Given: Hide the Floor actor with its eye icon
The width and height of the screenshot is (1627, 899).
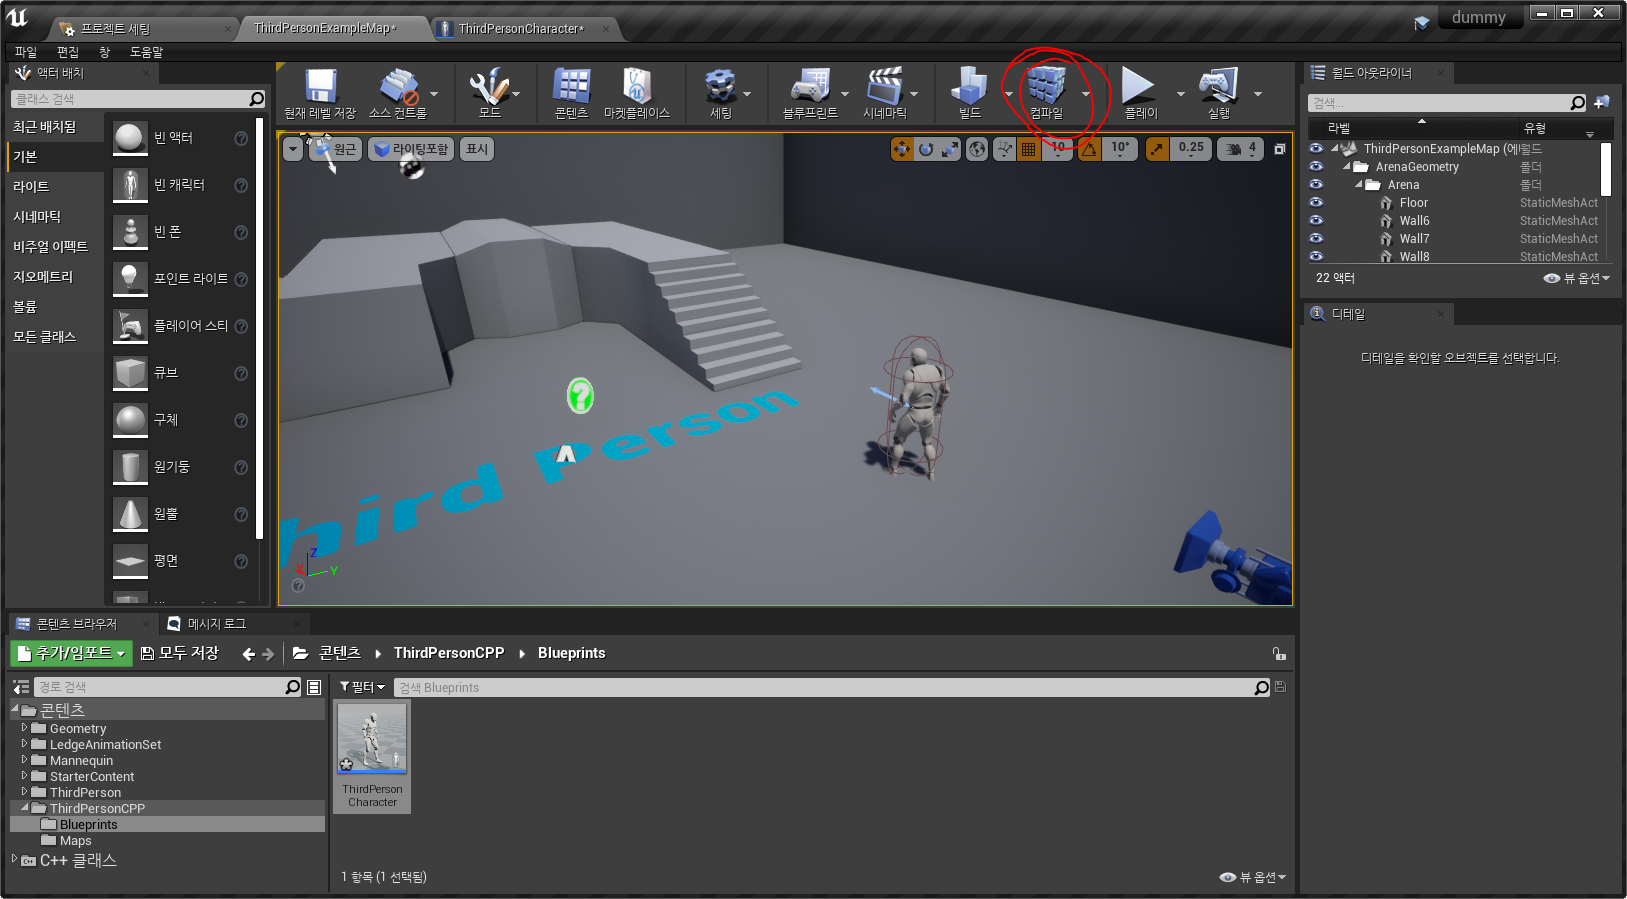Looking at the screenshot, I should [x=1316, y=202].
